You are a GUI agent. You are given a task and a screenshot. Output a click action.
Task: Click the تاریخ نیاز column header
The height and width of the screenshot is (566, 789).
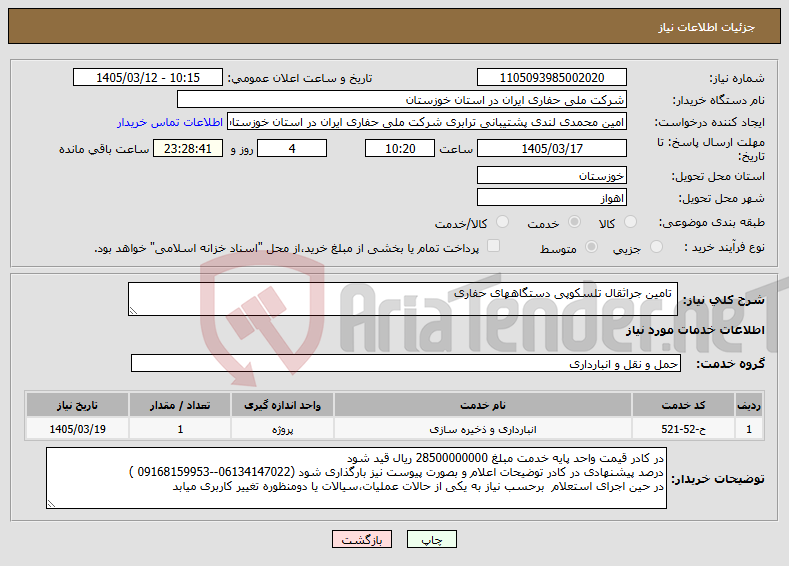point(77,405)
